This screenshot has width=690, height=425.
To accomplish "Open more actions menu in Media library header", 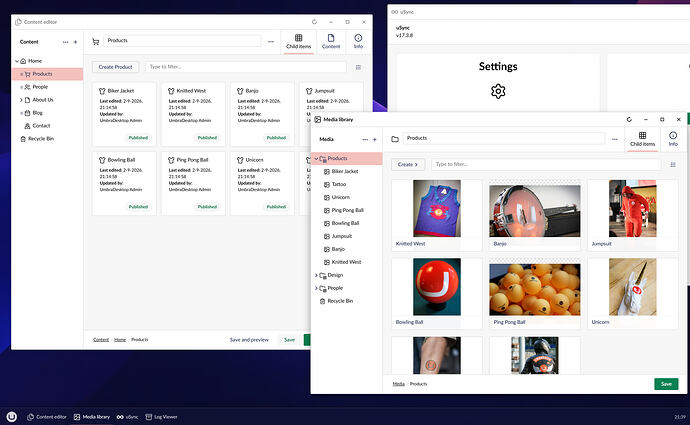I will point(614,139).
